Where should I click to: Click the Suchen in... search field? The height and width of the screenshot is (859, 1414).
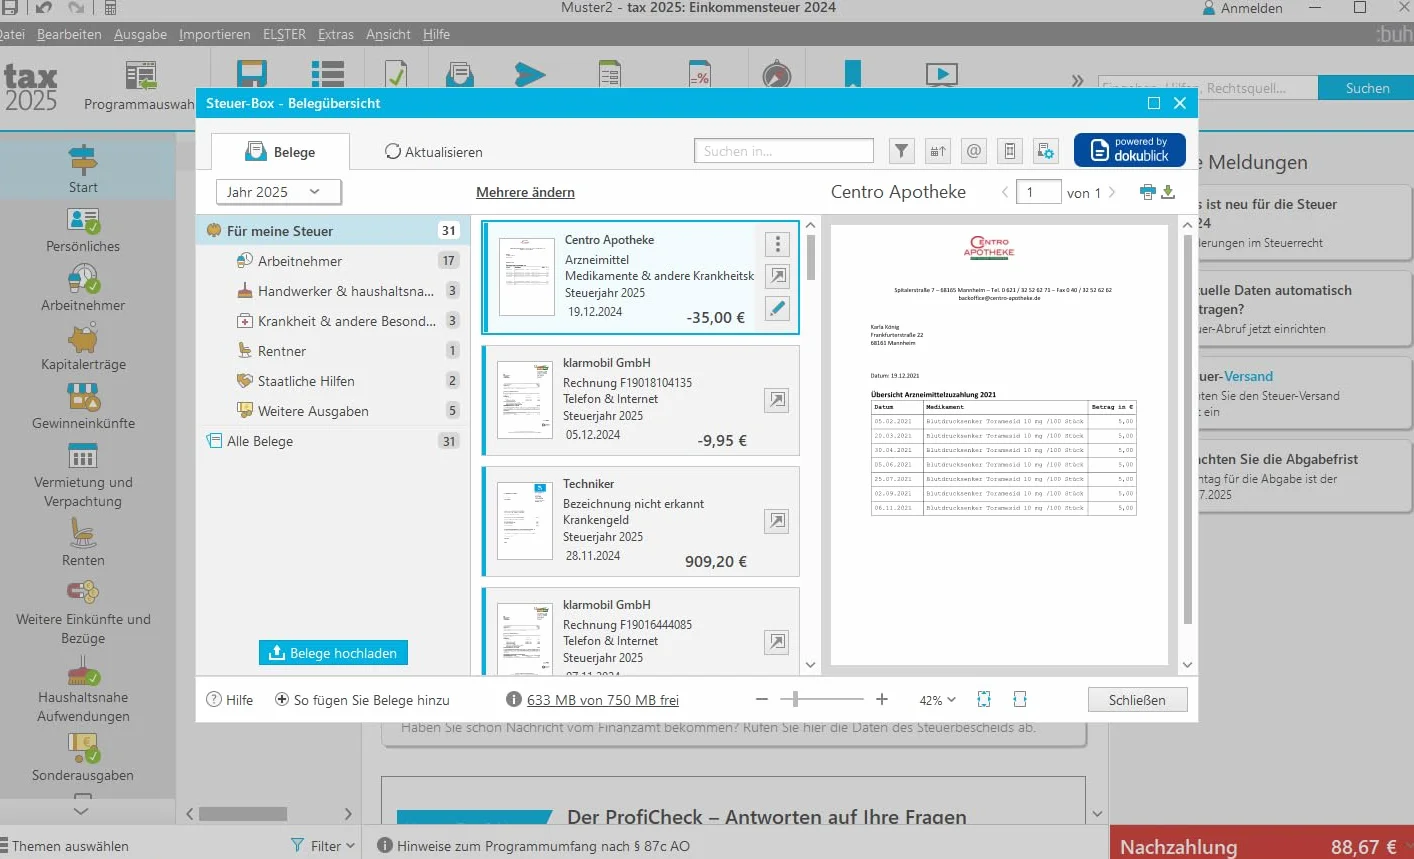(x=784, y=151)
